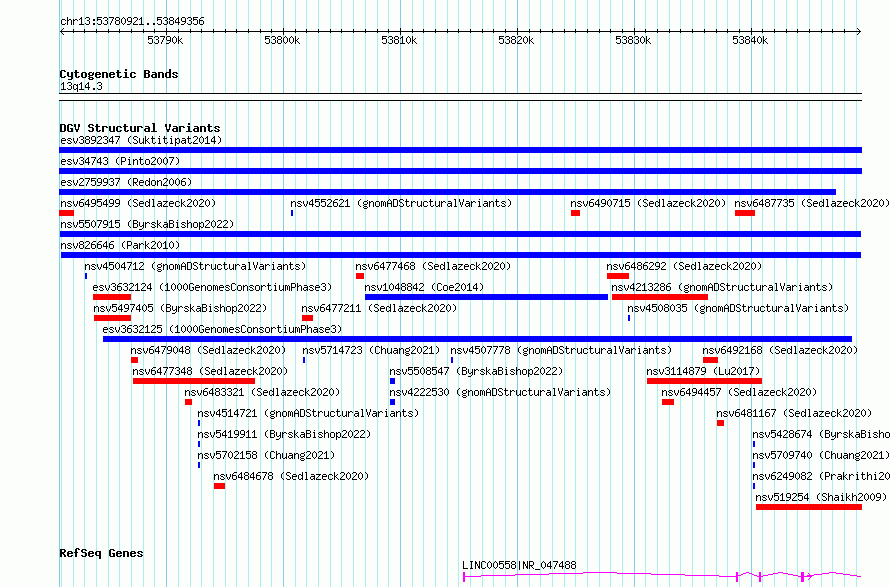
Task: Click the blue bar of nsv5508547
Action: pyautogui.click(x=392, y=381)
